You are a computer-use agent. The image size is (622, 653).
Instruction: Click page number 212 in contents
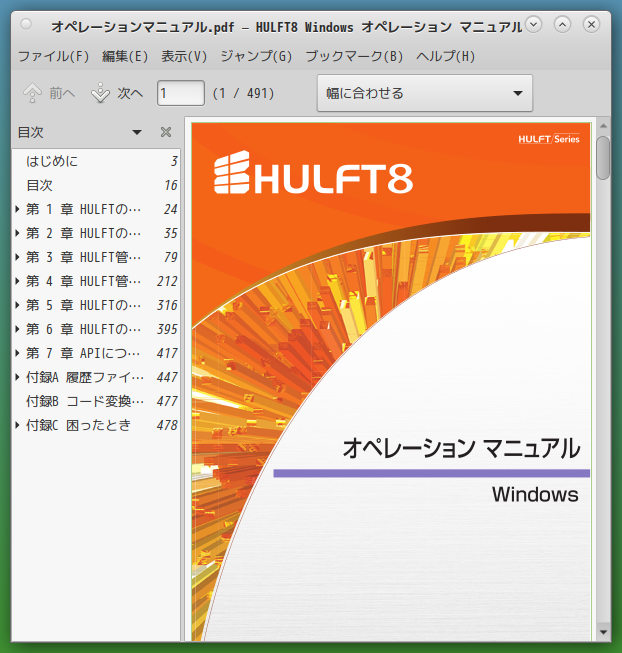(x=167, y=281)
